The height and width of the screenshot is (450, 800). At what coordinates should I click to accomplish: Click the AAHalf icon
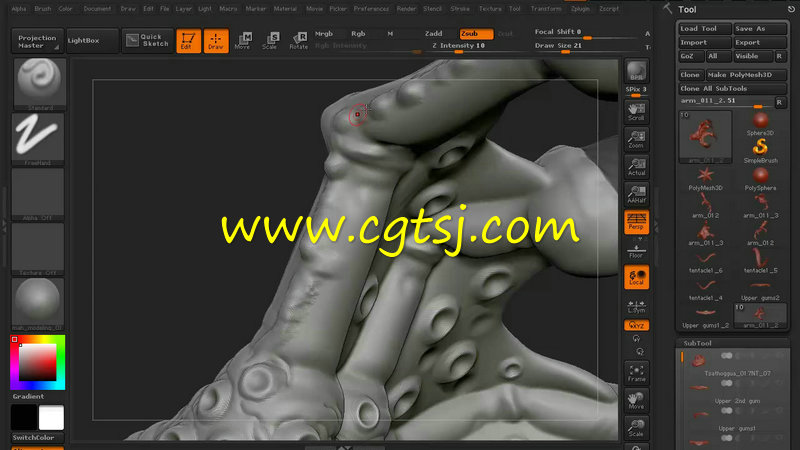[636, 194]
